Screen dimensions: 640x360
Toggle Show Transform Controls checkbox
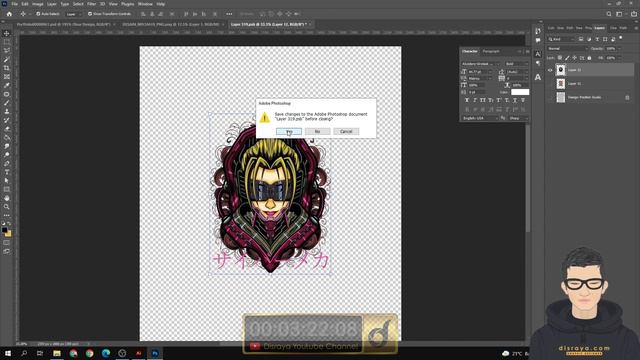[90, 14]
